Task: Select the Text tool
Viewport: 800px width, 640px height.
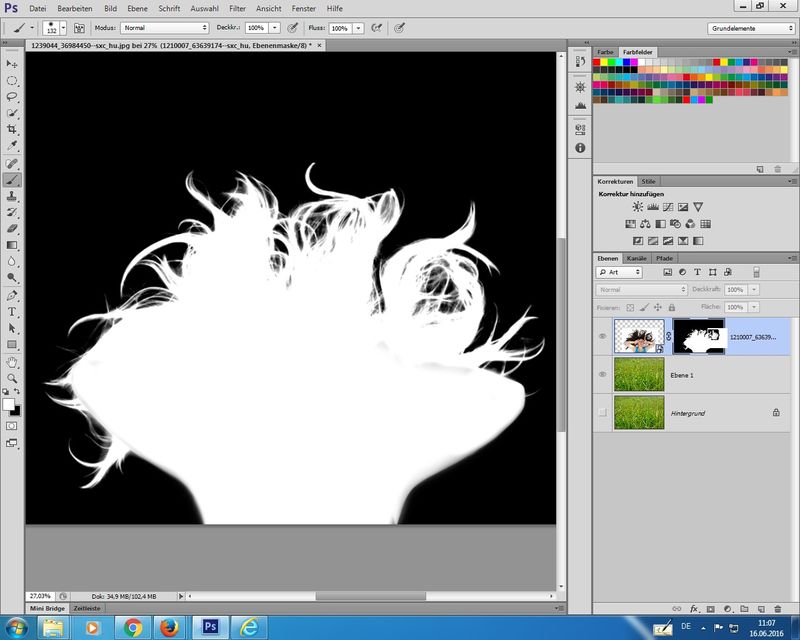Action: pyautogui.click(x=12, y=311)
